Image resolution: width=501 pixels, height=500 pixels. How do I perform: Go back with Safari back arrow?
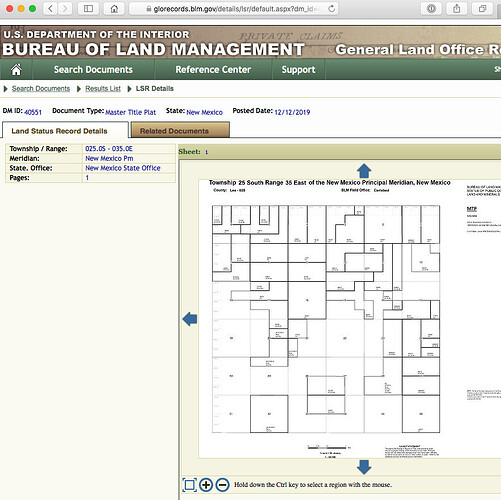point(50,9)
